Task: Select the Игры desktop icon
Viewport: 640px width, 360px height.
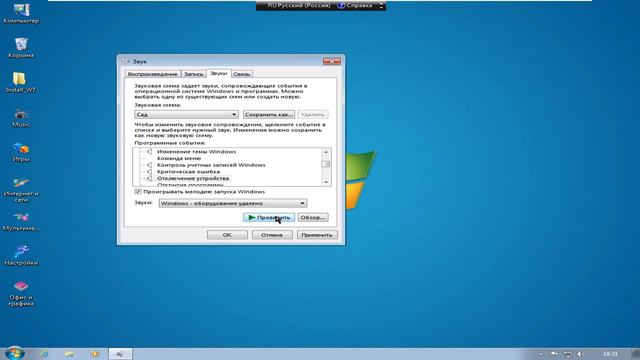Action: (21, 152)
